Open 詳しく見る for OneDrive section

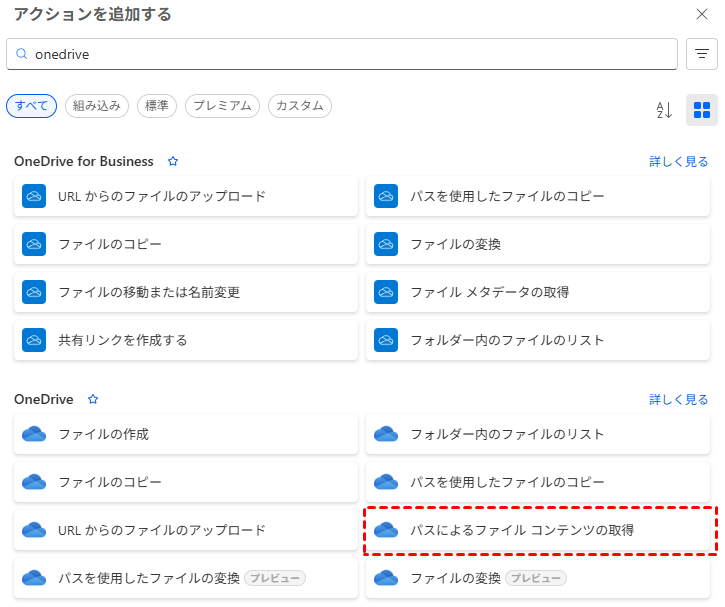(678, 399)
